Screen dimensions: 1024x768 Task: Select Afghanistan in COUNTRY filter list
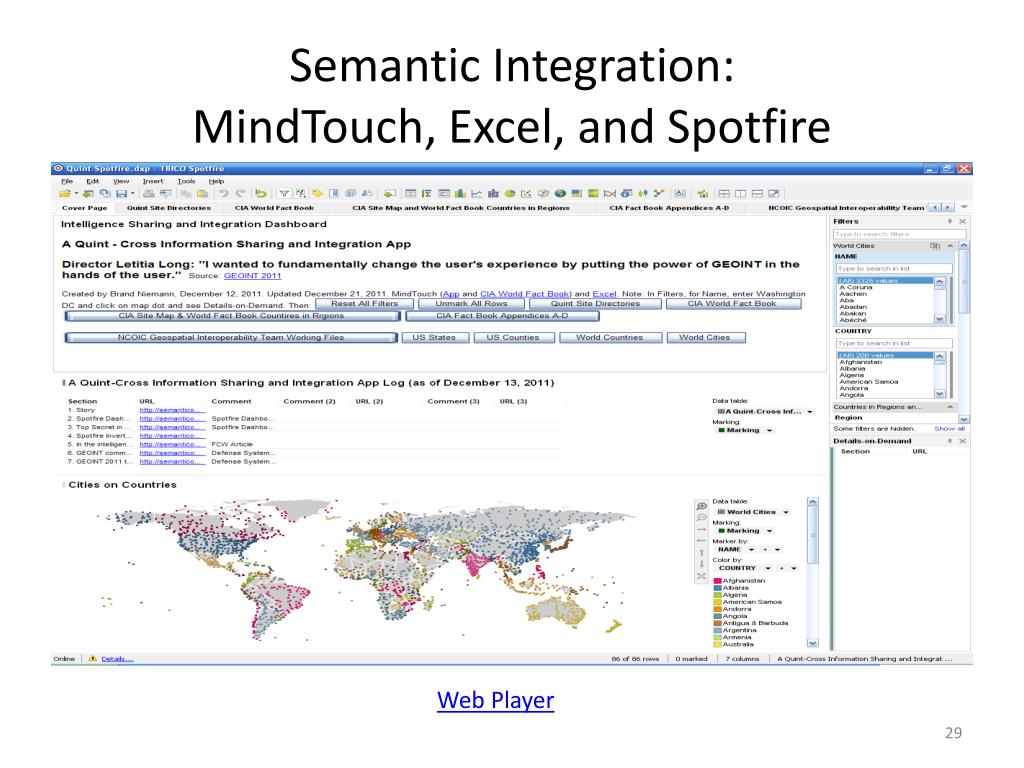(861, 362)
